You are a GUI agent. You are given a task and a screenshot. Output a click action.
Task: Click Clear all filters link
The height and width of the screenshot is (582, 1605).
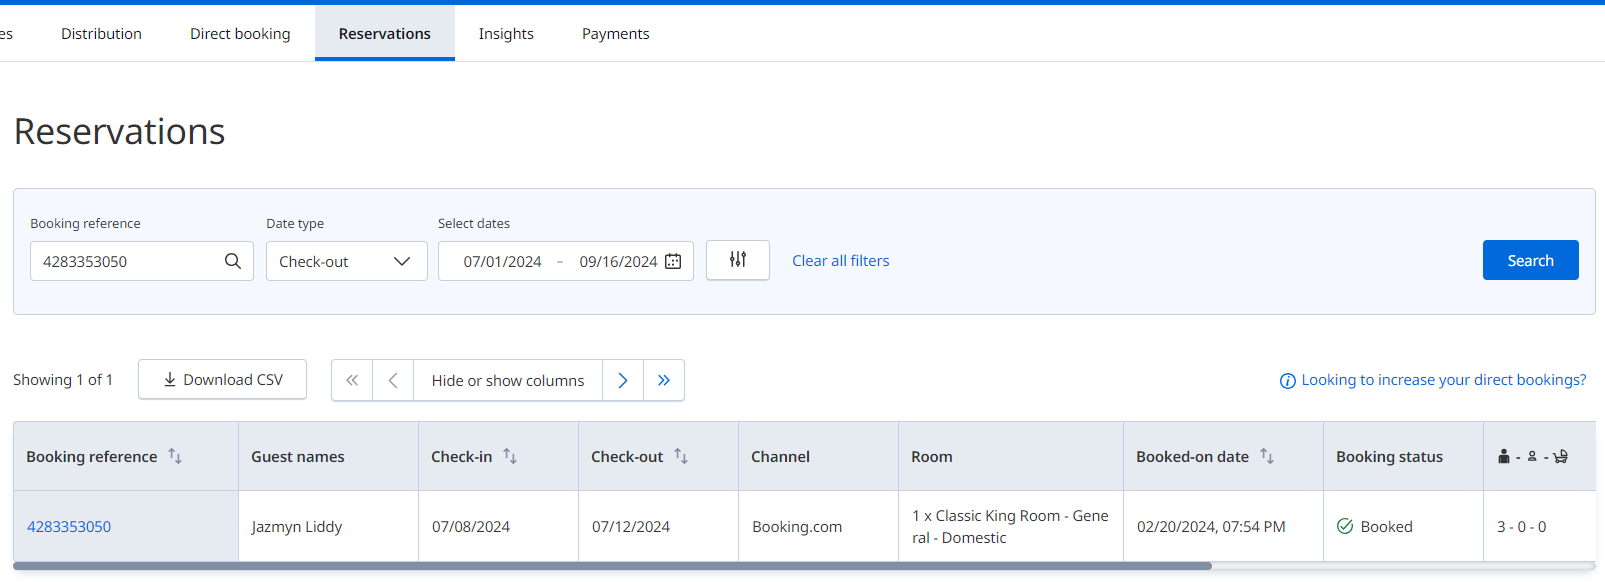(841, 261)
